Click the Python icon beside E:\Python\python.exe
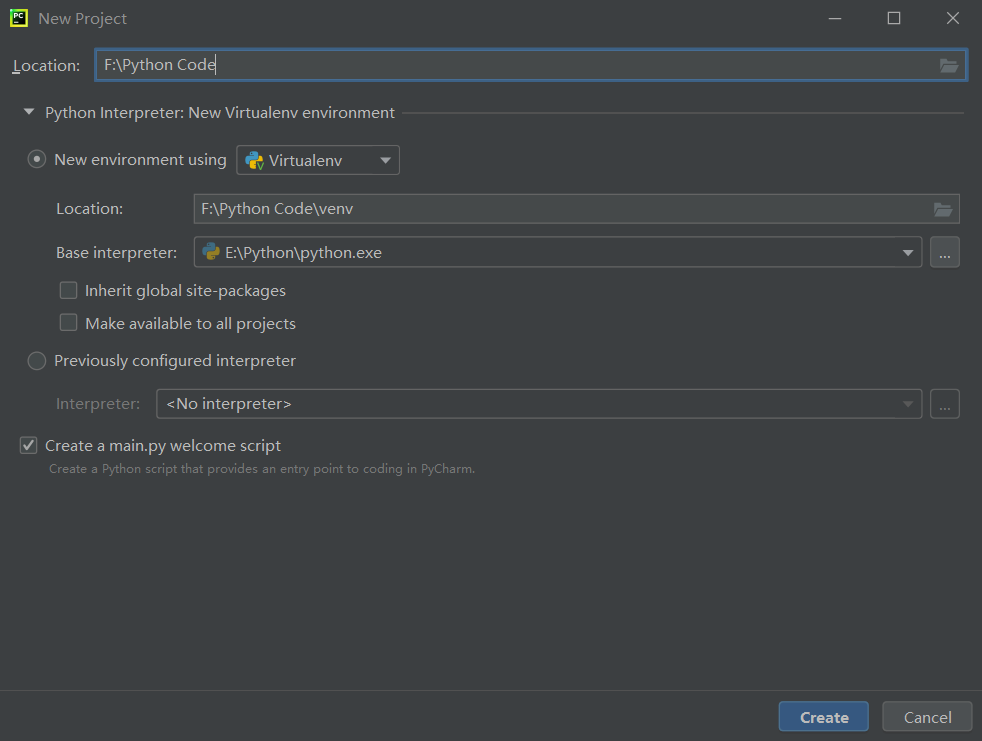The width and height of the screenshot is (982, 741). (211, 252)
